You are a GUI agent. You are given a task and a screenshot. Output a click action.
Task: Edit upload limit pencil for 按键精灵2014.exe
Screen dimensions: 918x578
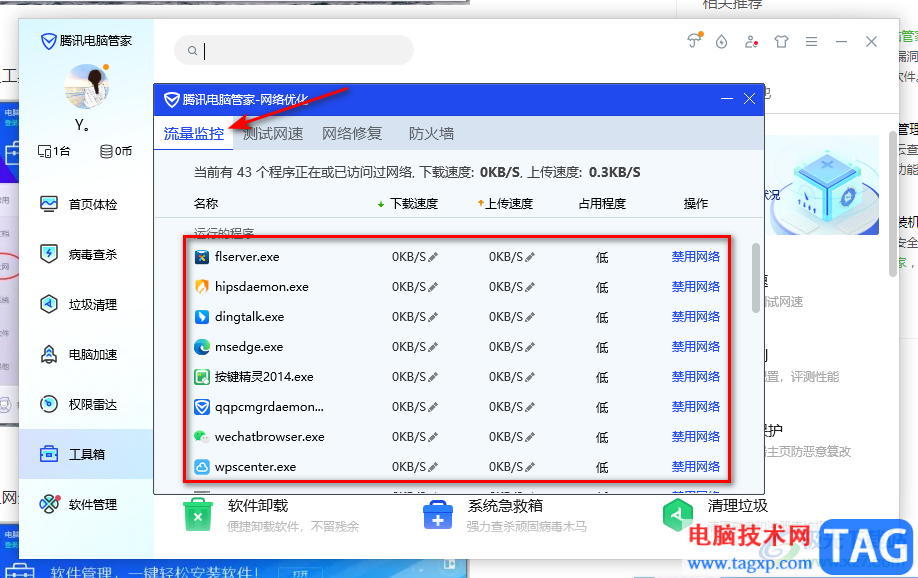pyautogui.click(x=530, y=377)
